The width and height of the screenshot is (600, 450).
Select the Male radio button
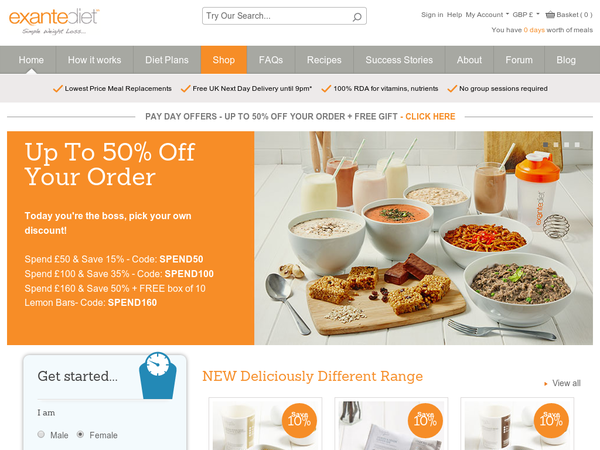[x=41, y=434]
